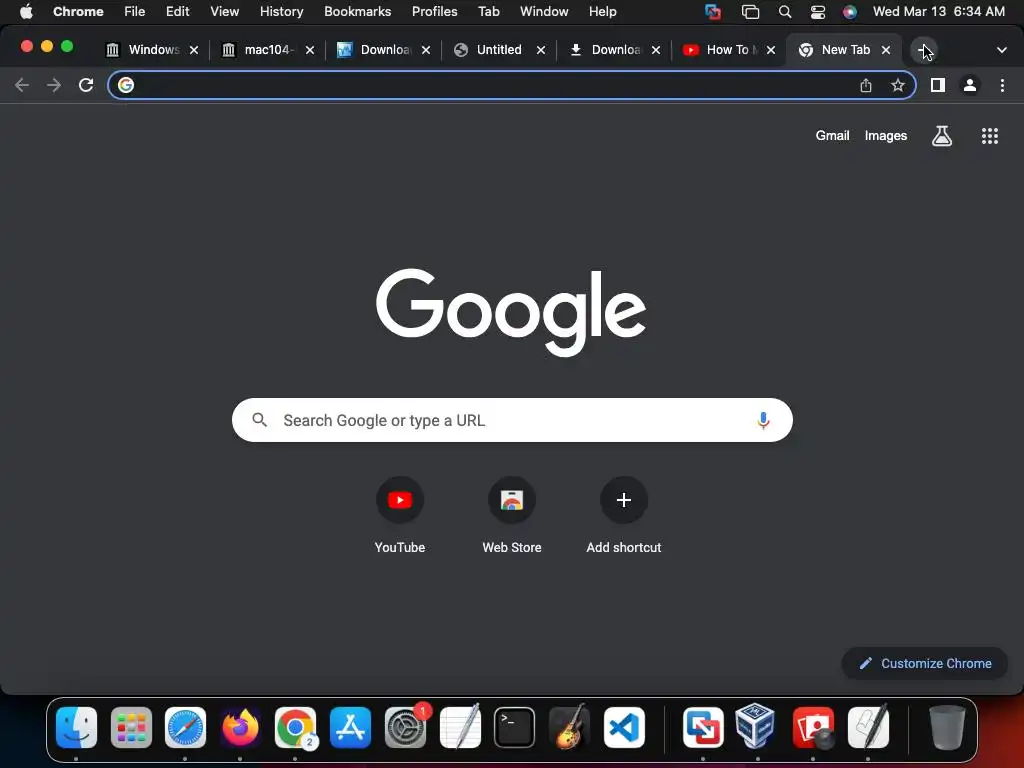Click the Google icon in address bar

coord(126,85)
